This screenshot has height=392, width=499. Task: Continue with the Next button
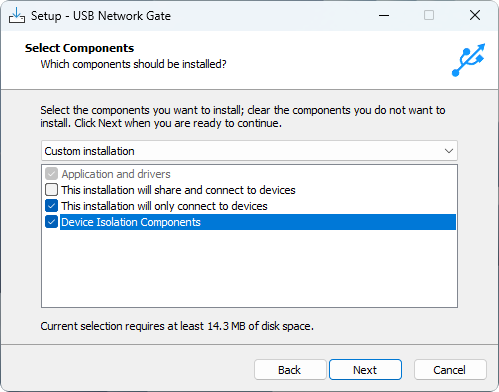(365, 370)
